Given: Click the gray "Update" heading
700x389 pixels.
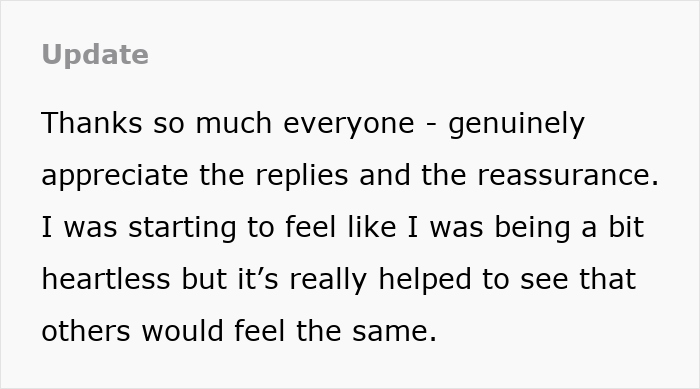Looking at the screenshot, I should (x=95, y=55).
